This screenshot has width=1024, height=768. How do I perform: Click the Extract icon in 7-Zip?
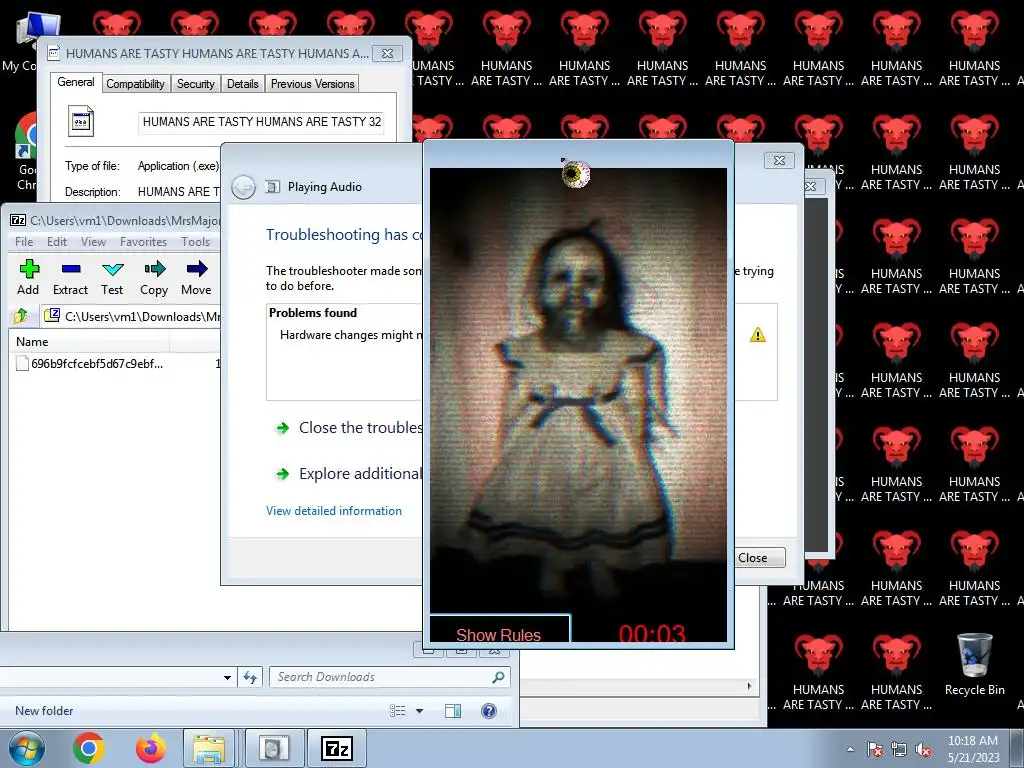coord(70,277)
